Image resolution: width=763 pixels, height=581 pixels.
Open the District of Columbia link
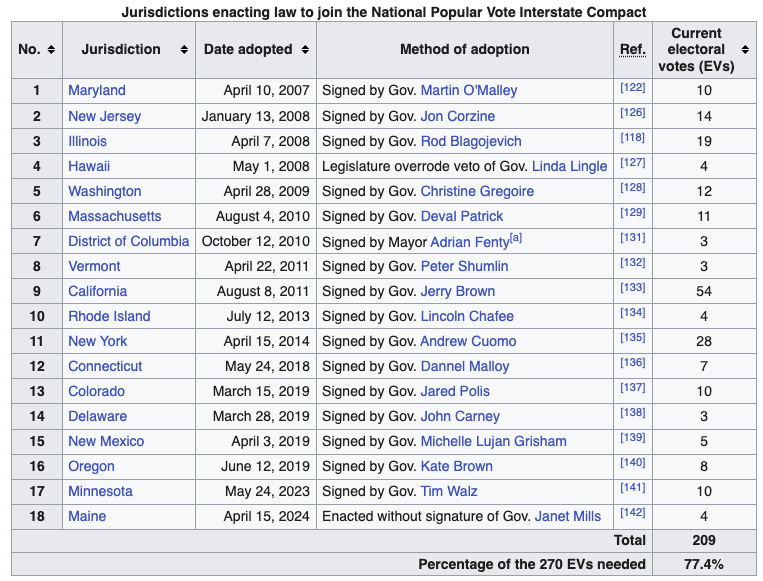128,241
